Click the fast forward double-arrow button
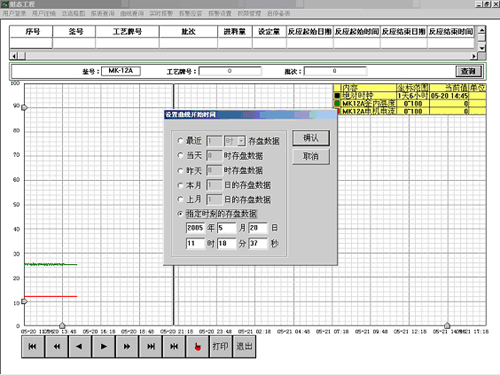 pyautogui.click(x=127, y=347)
